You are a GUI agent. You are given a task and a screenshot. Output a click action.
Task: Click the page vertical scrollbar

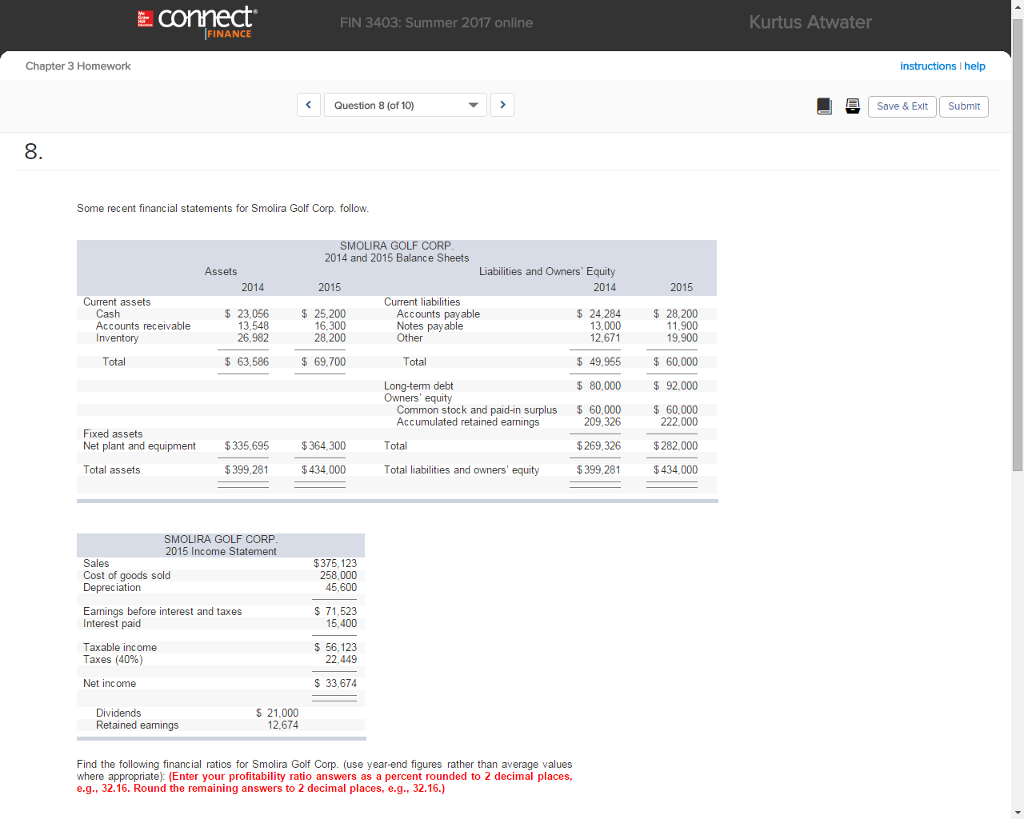coord(1017,245)
